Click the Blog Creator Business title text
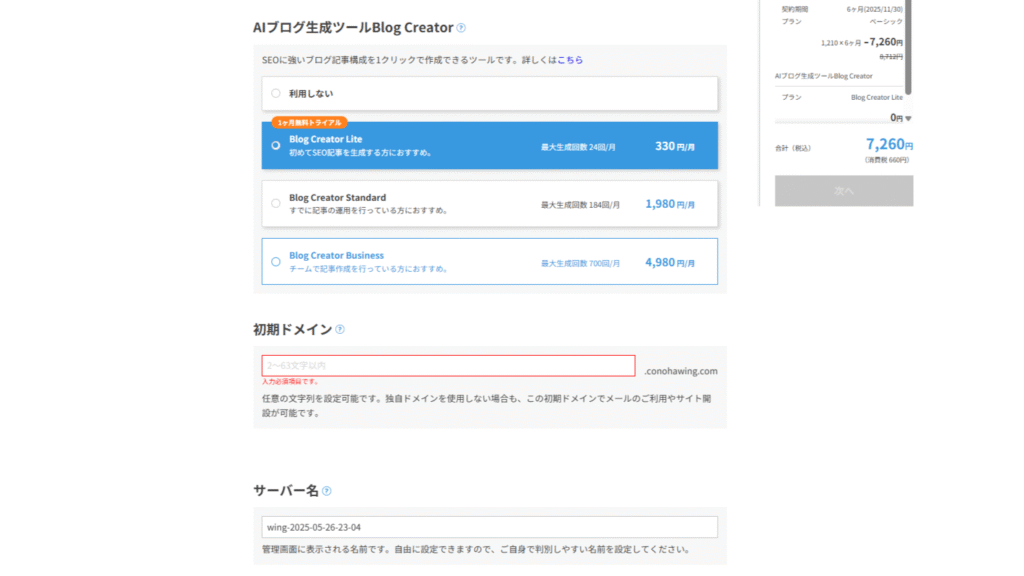The height and width of the screenshot is (576, 1024). pos(336,255)
